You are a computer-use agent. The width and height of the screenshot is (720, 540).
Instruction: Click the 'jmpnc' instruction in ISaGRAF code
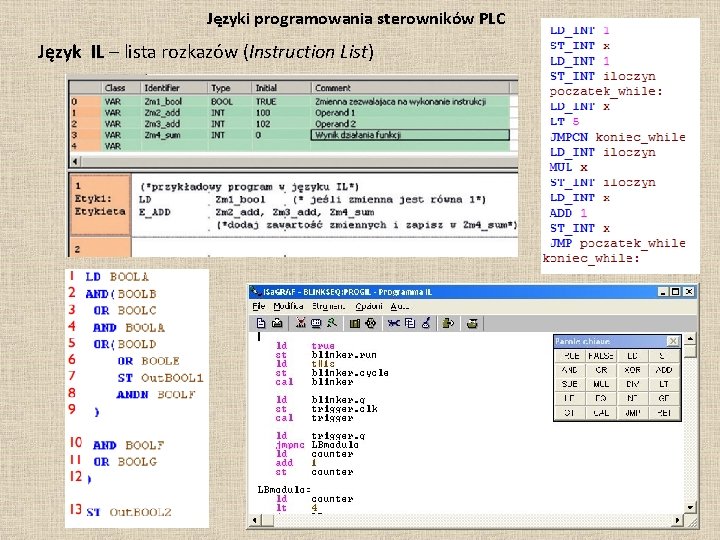pyautogui.click(x=290, y=444)
